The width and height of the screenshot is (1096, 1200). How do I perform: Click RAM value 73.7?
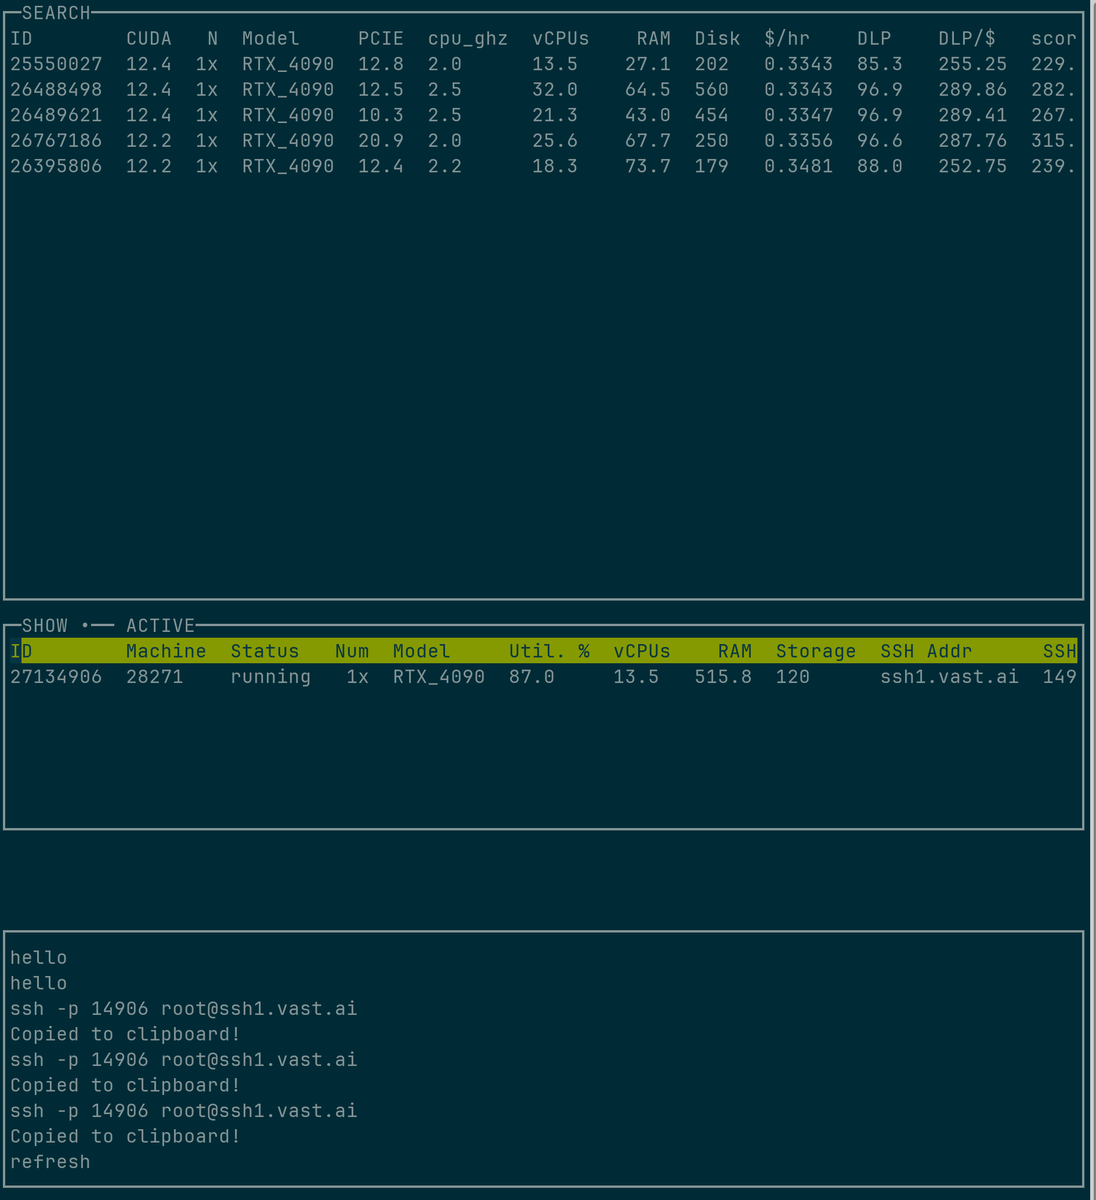(x=648, y=166)
